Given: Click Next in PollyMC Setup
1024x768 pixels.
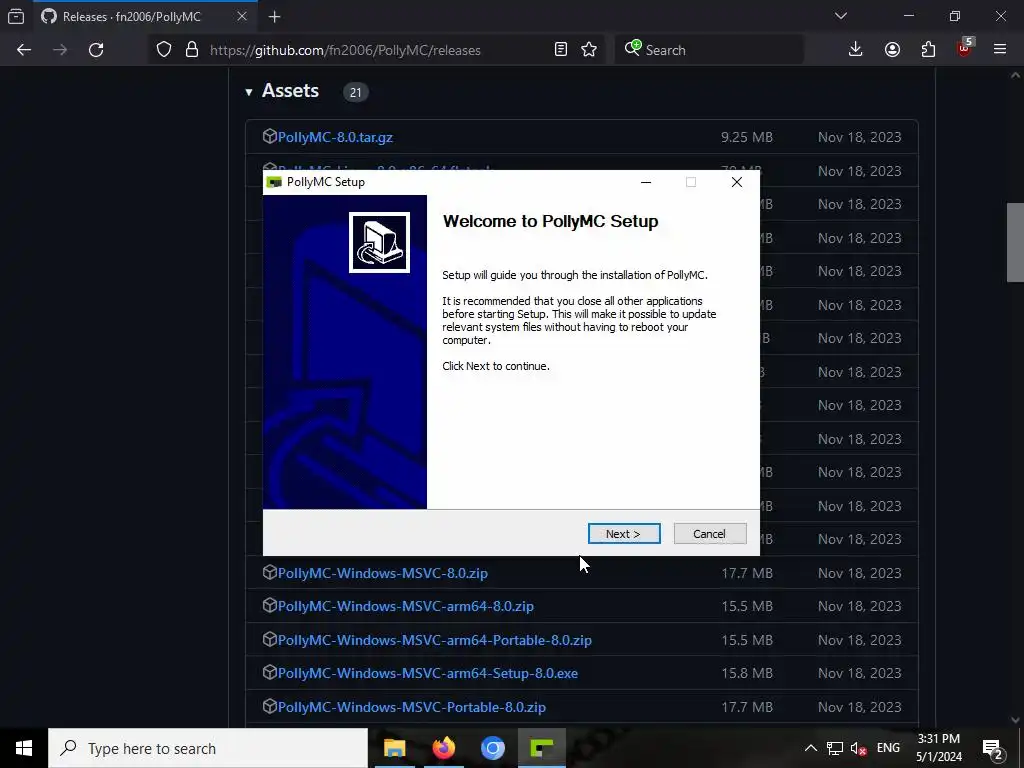Looking at the screenshot, I should 624,534.
